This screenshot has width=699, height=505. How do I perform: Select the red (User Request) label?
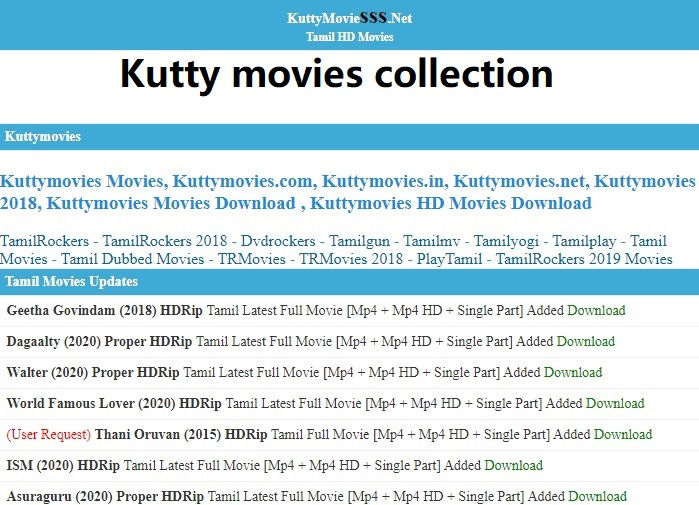[x=49, y=434]
